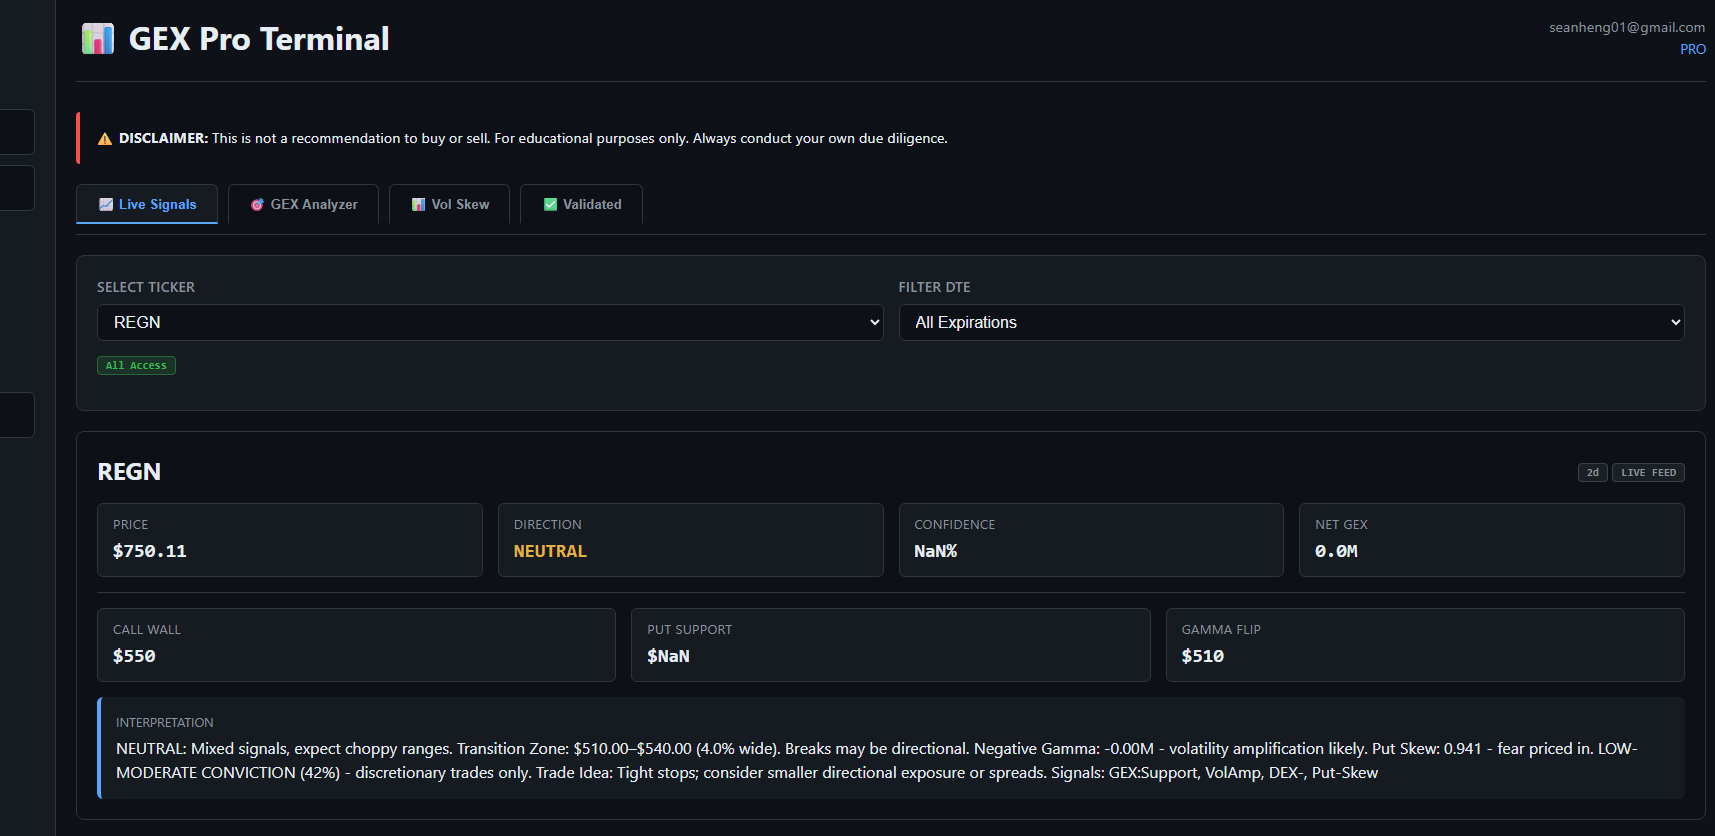Click the Live Signals tab chart icon

106,204
